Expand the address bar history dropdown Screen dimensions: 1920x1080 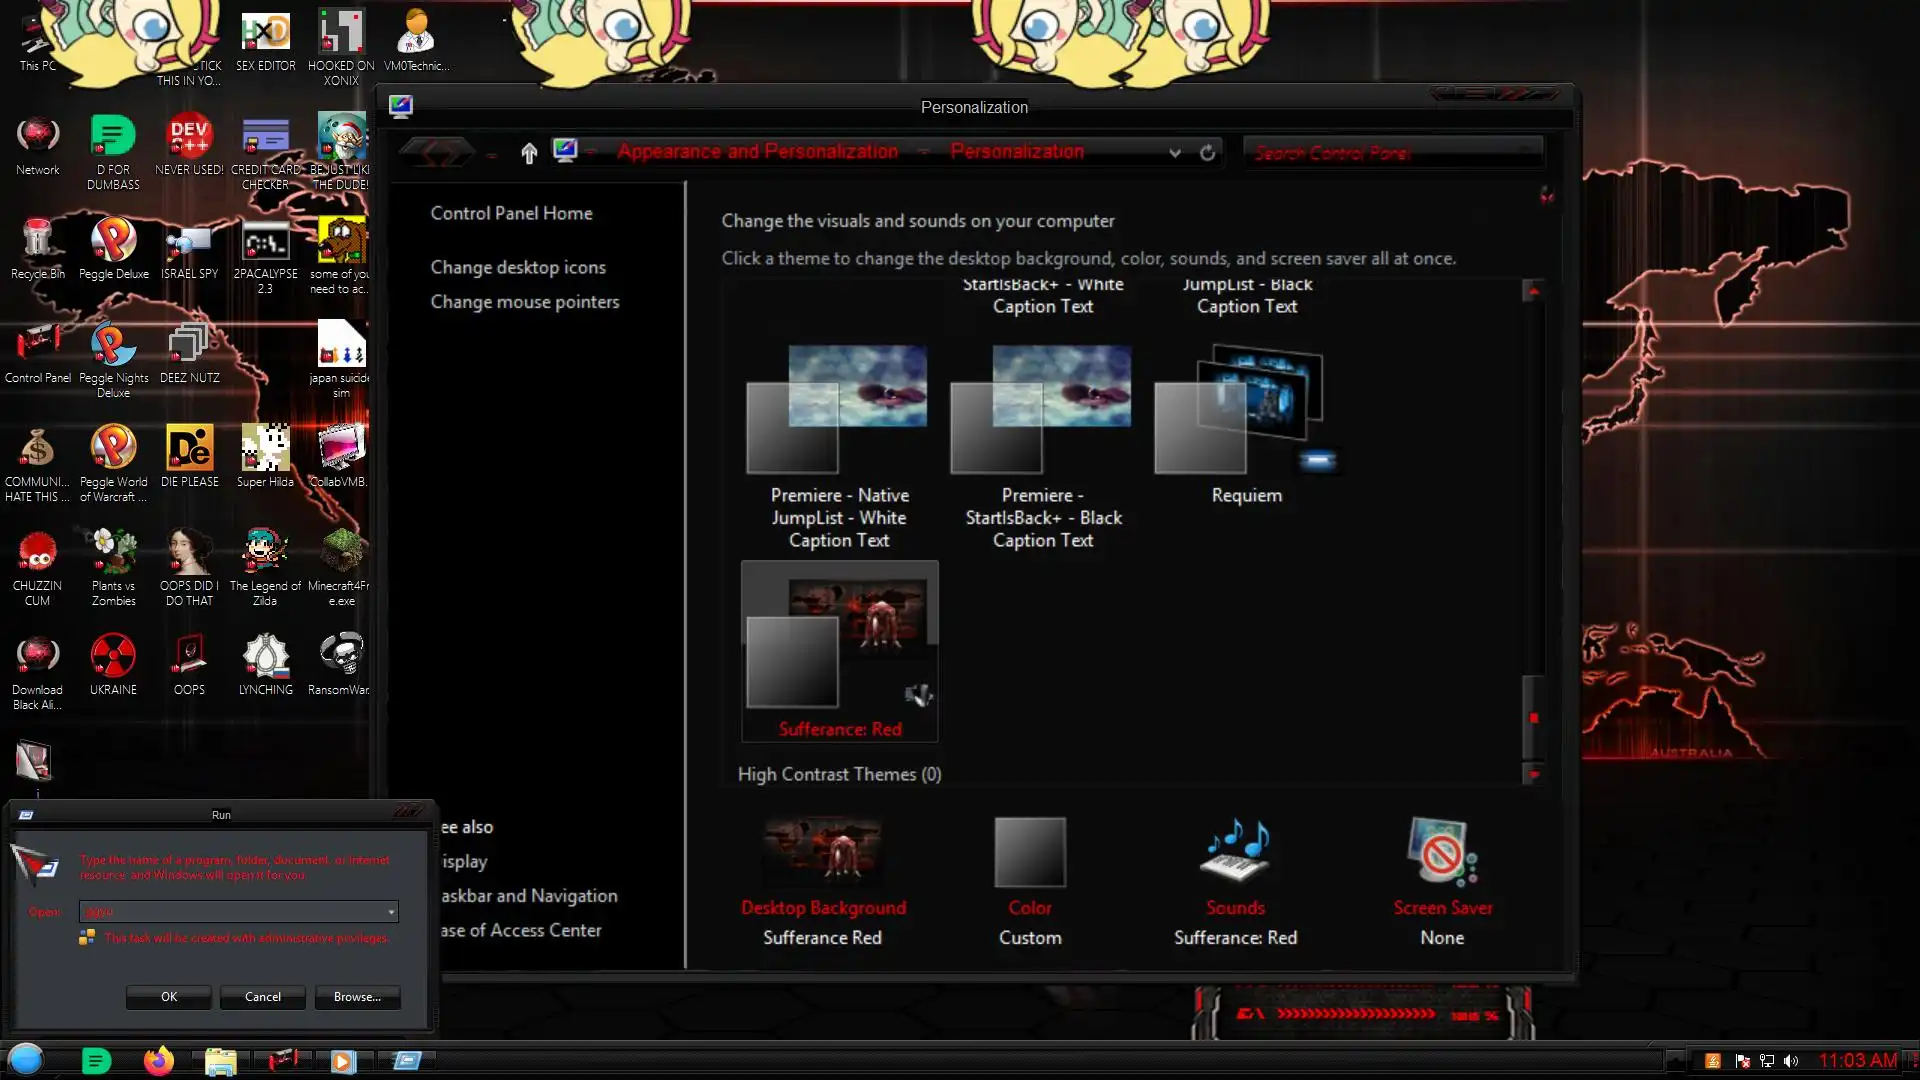(1175, 153)
